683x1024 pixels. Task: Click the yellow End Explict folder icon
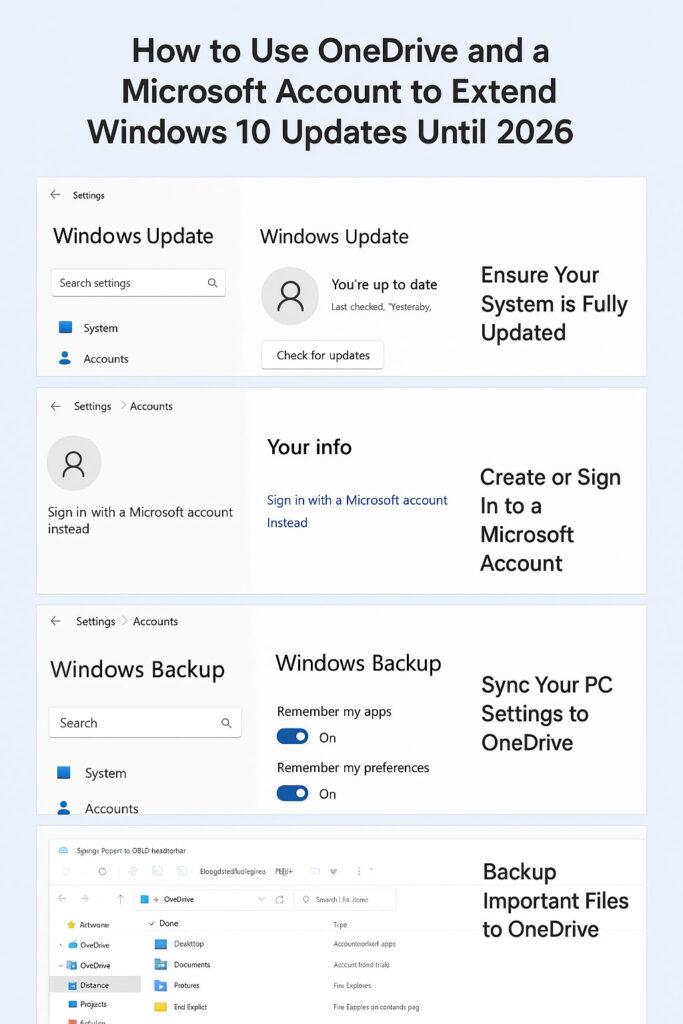[160, 1006]
